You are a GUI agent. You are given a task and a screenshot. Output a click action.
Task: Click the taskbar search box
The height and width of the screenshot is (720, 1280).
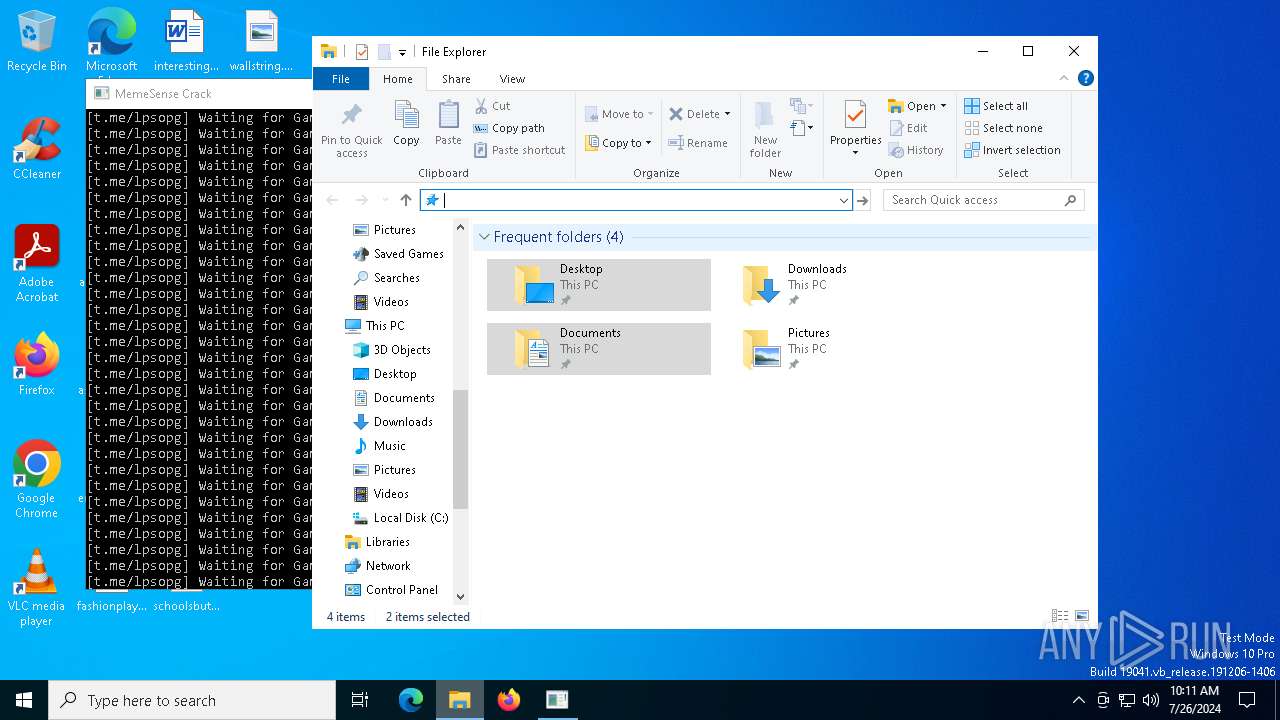click(x=192, y=700)
